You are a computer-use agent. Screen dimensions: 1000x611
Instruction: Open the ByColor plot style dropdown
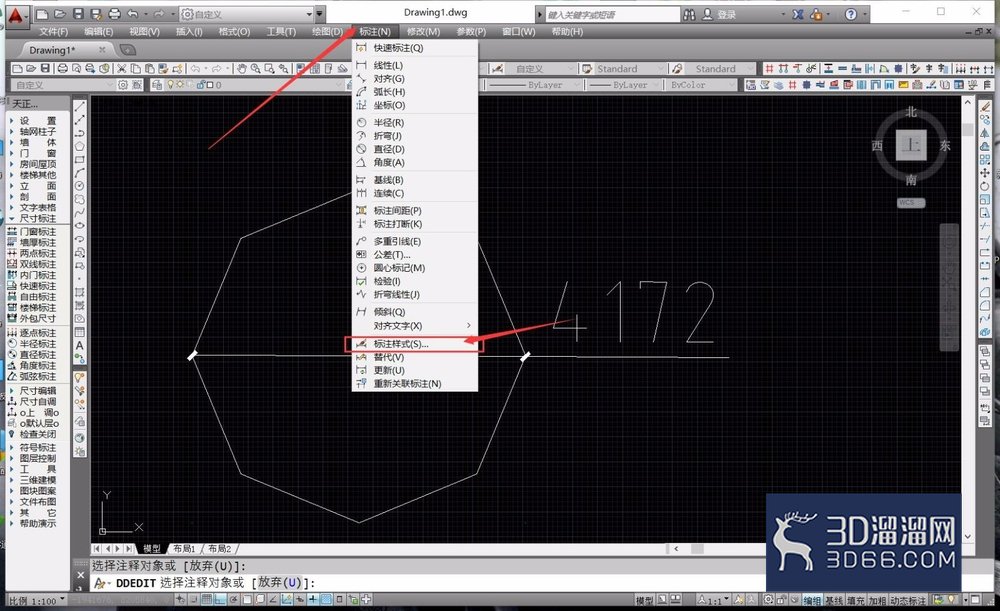coord(700,84)
